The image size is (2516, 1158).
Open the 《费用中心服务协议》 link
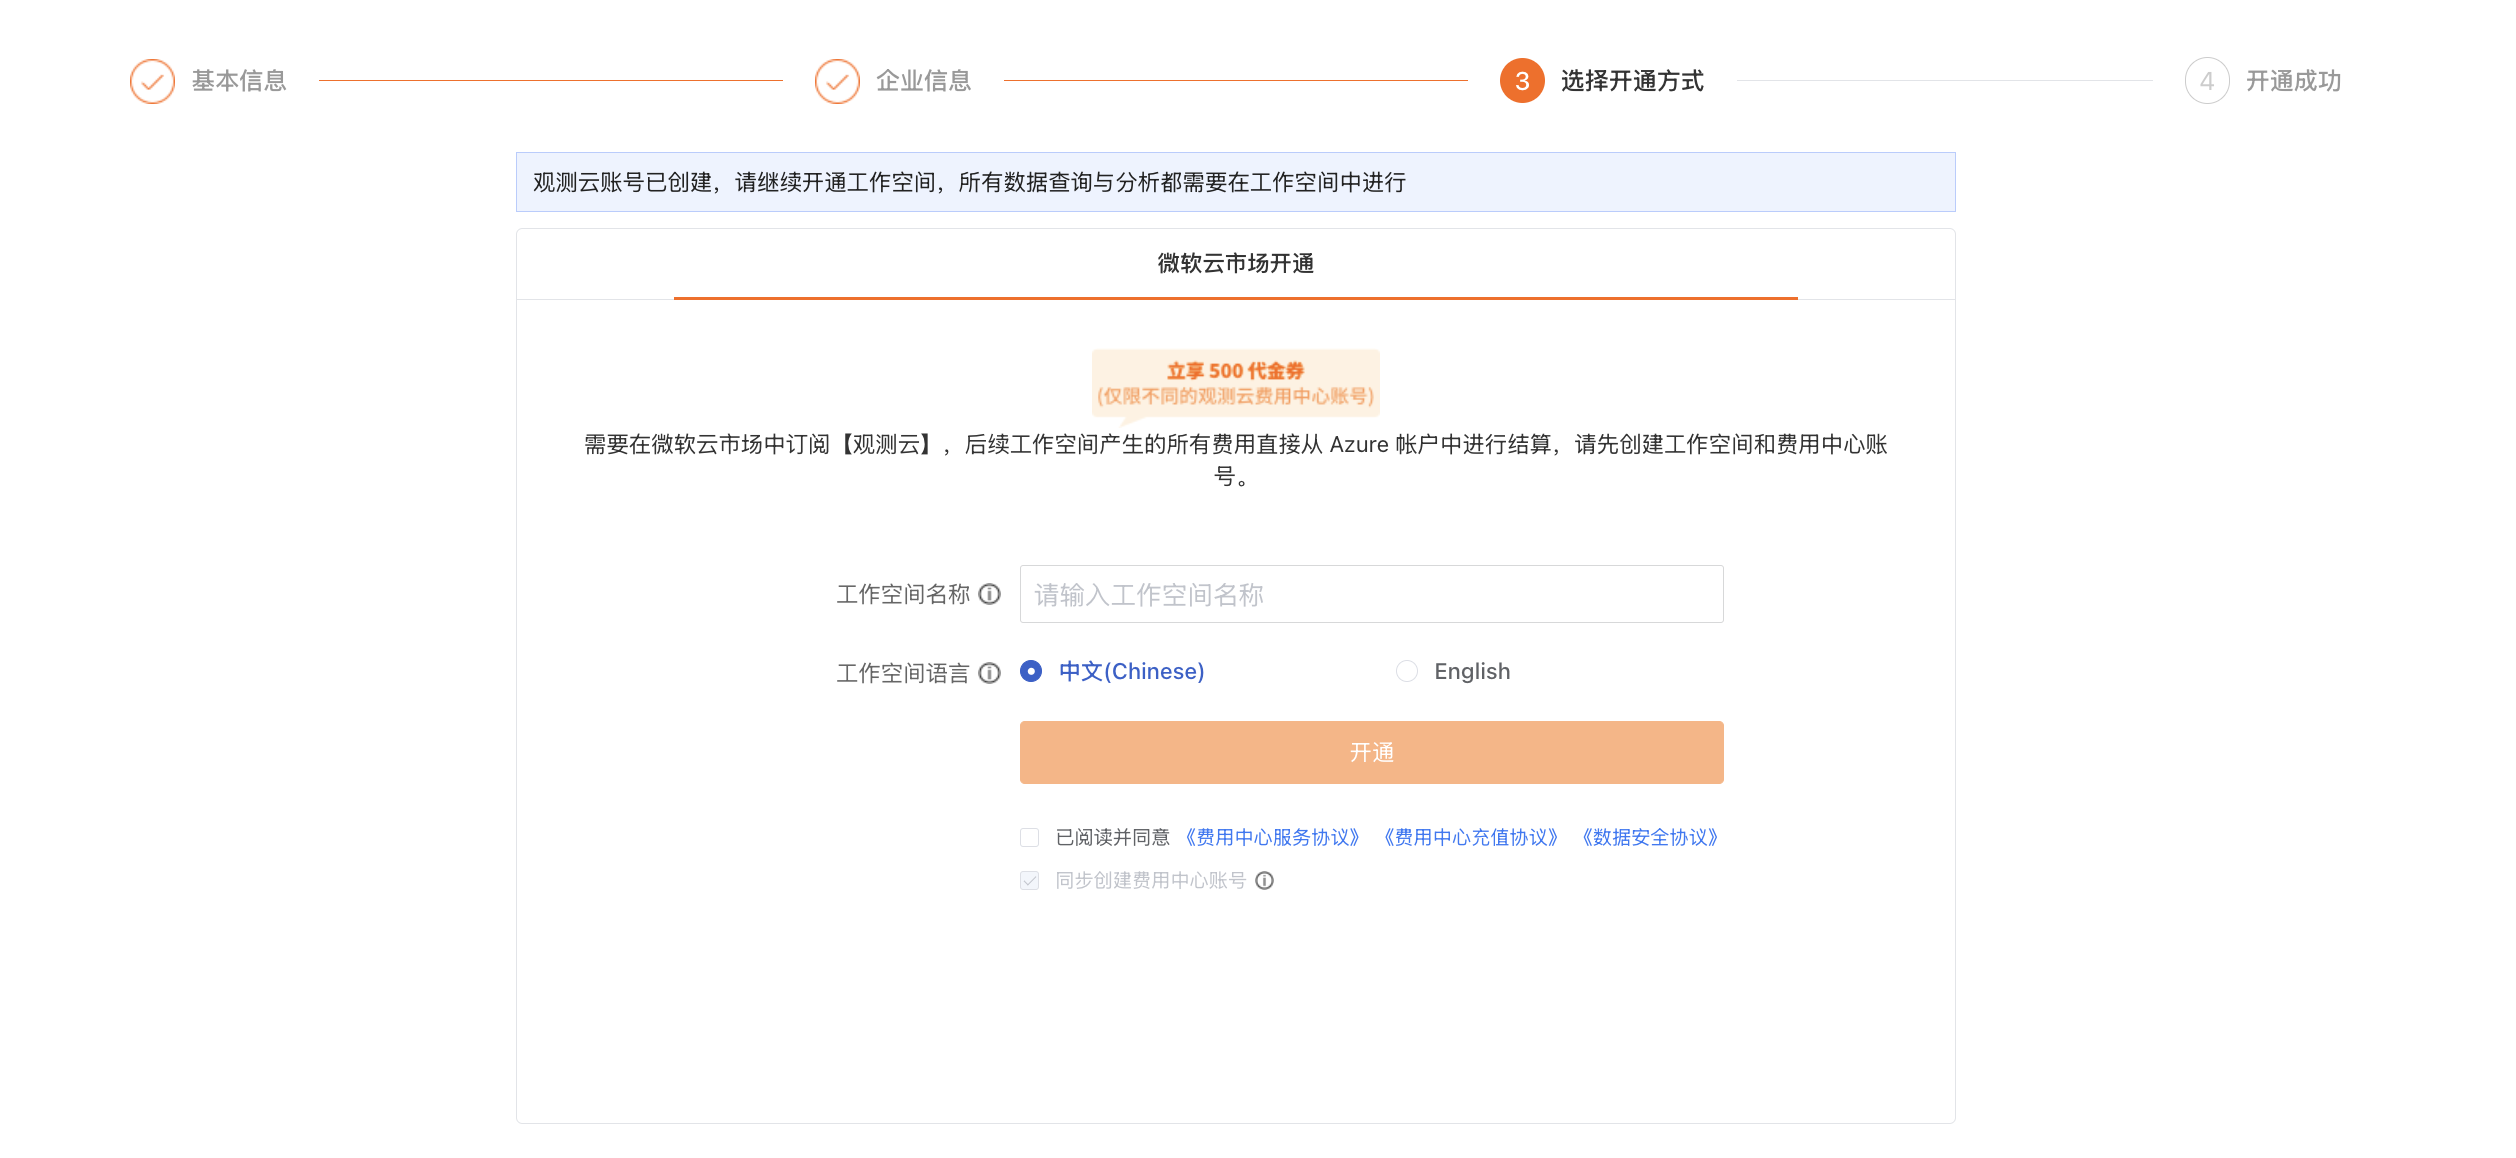coord(1273,837)
